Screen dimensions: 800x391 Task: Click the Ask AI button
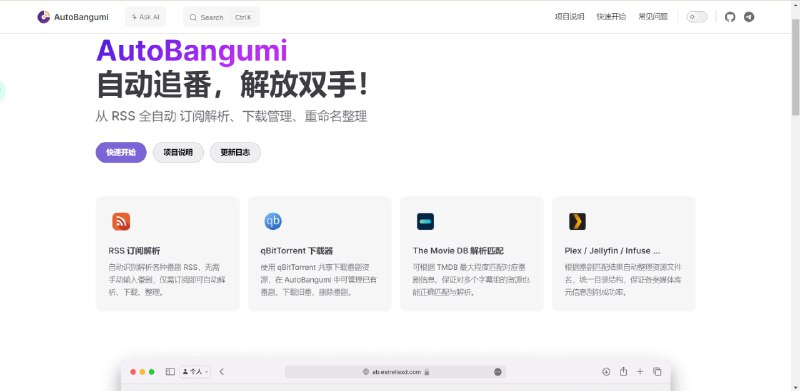145,17
